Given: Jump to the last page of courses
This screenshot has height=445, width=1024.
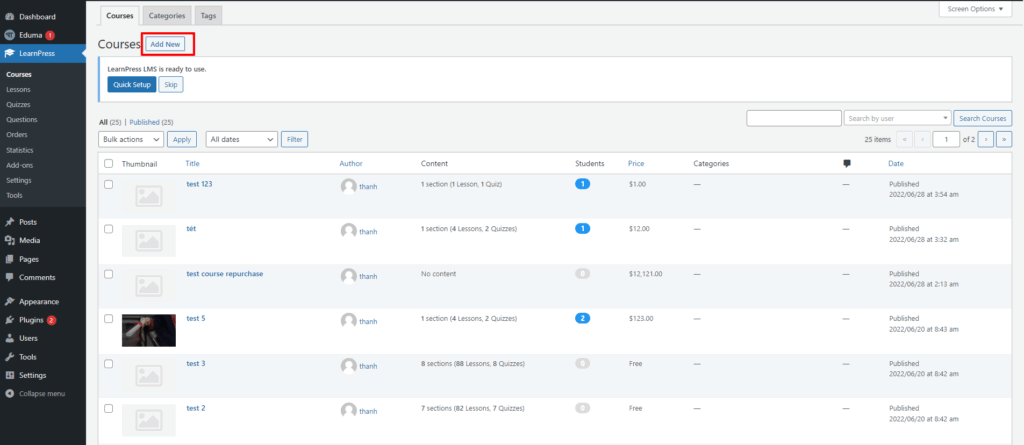Looking at the screenshot, I should (1004, 139).
